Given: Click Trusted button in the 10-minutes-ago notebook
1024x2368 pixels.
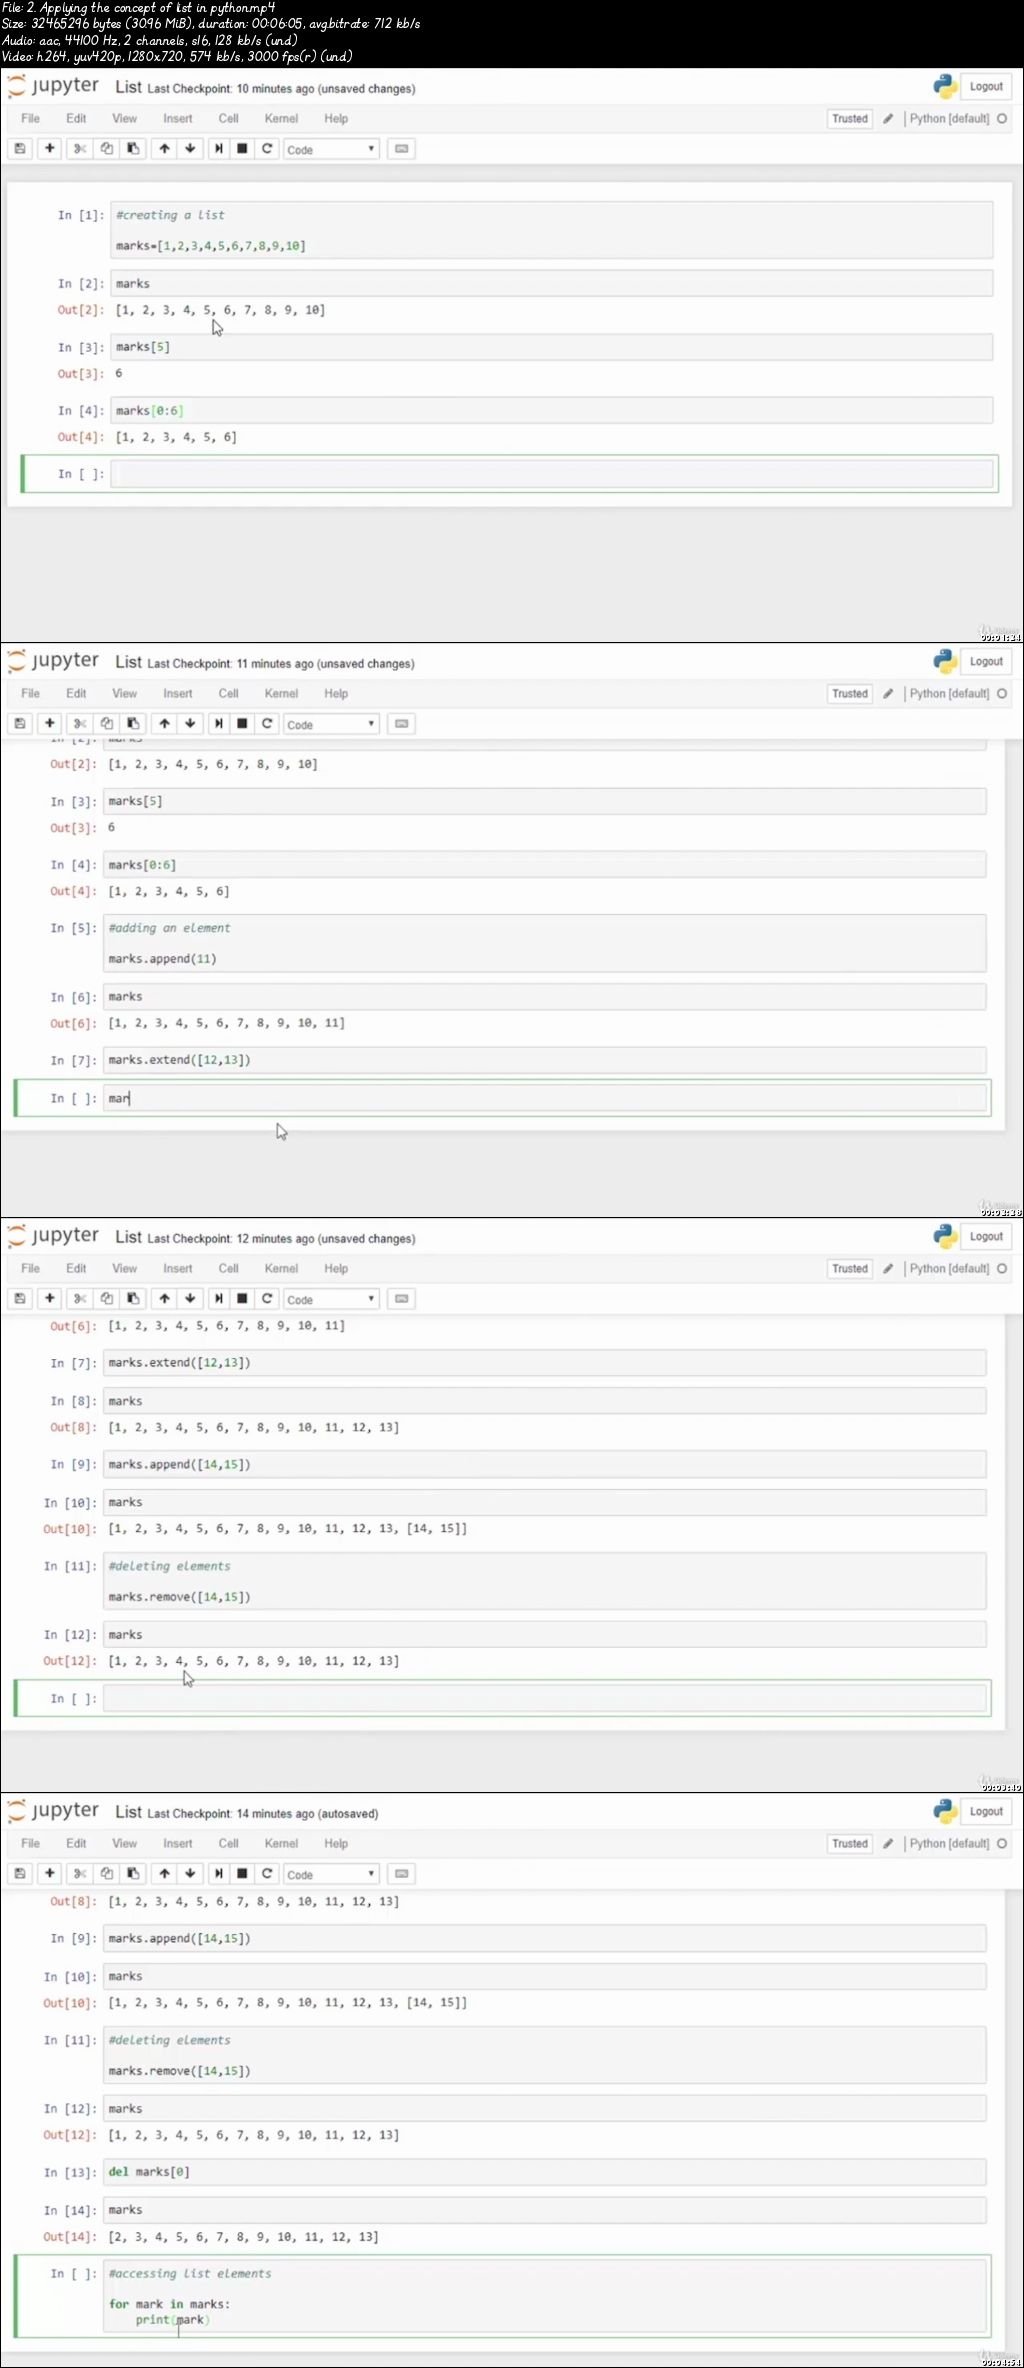Looking at the screenshot, I should (x=850, y=119).
